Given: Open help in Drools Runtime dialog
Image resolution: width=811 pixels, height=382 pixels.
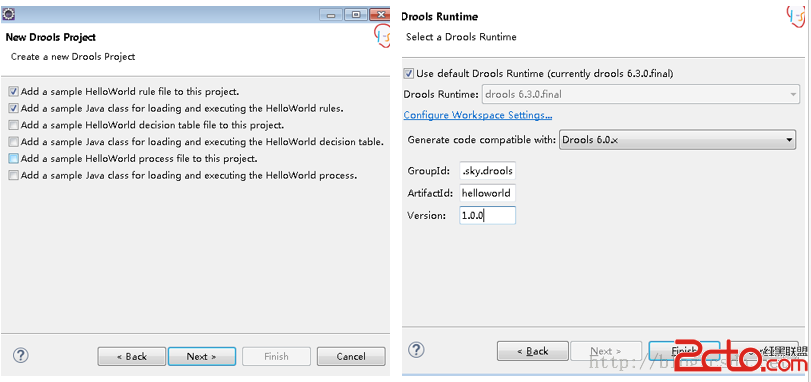Looking at the screenshot, I should click(416, 350).
